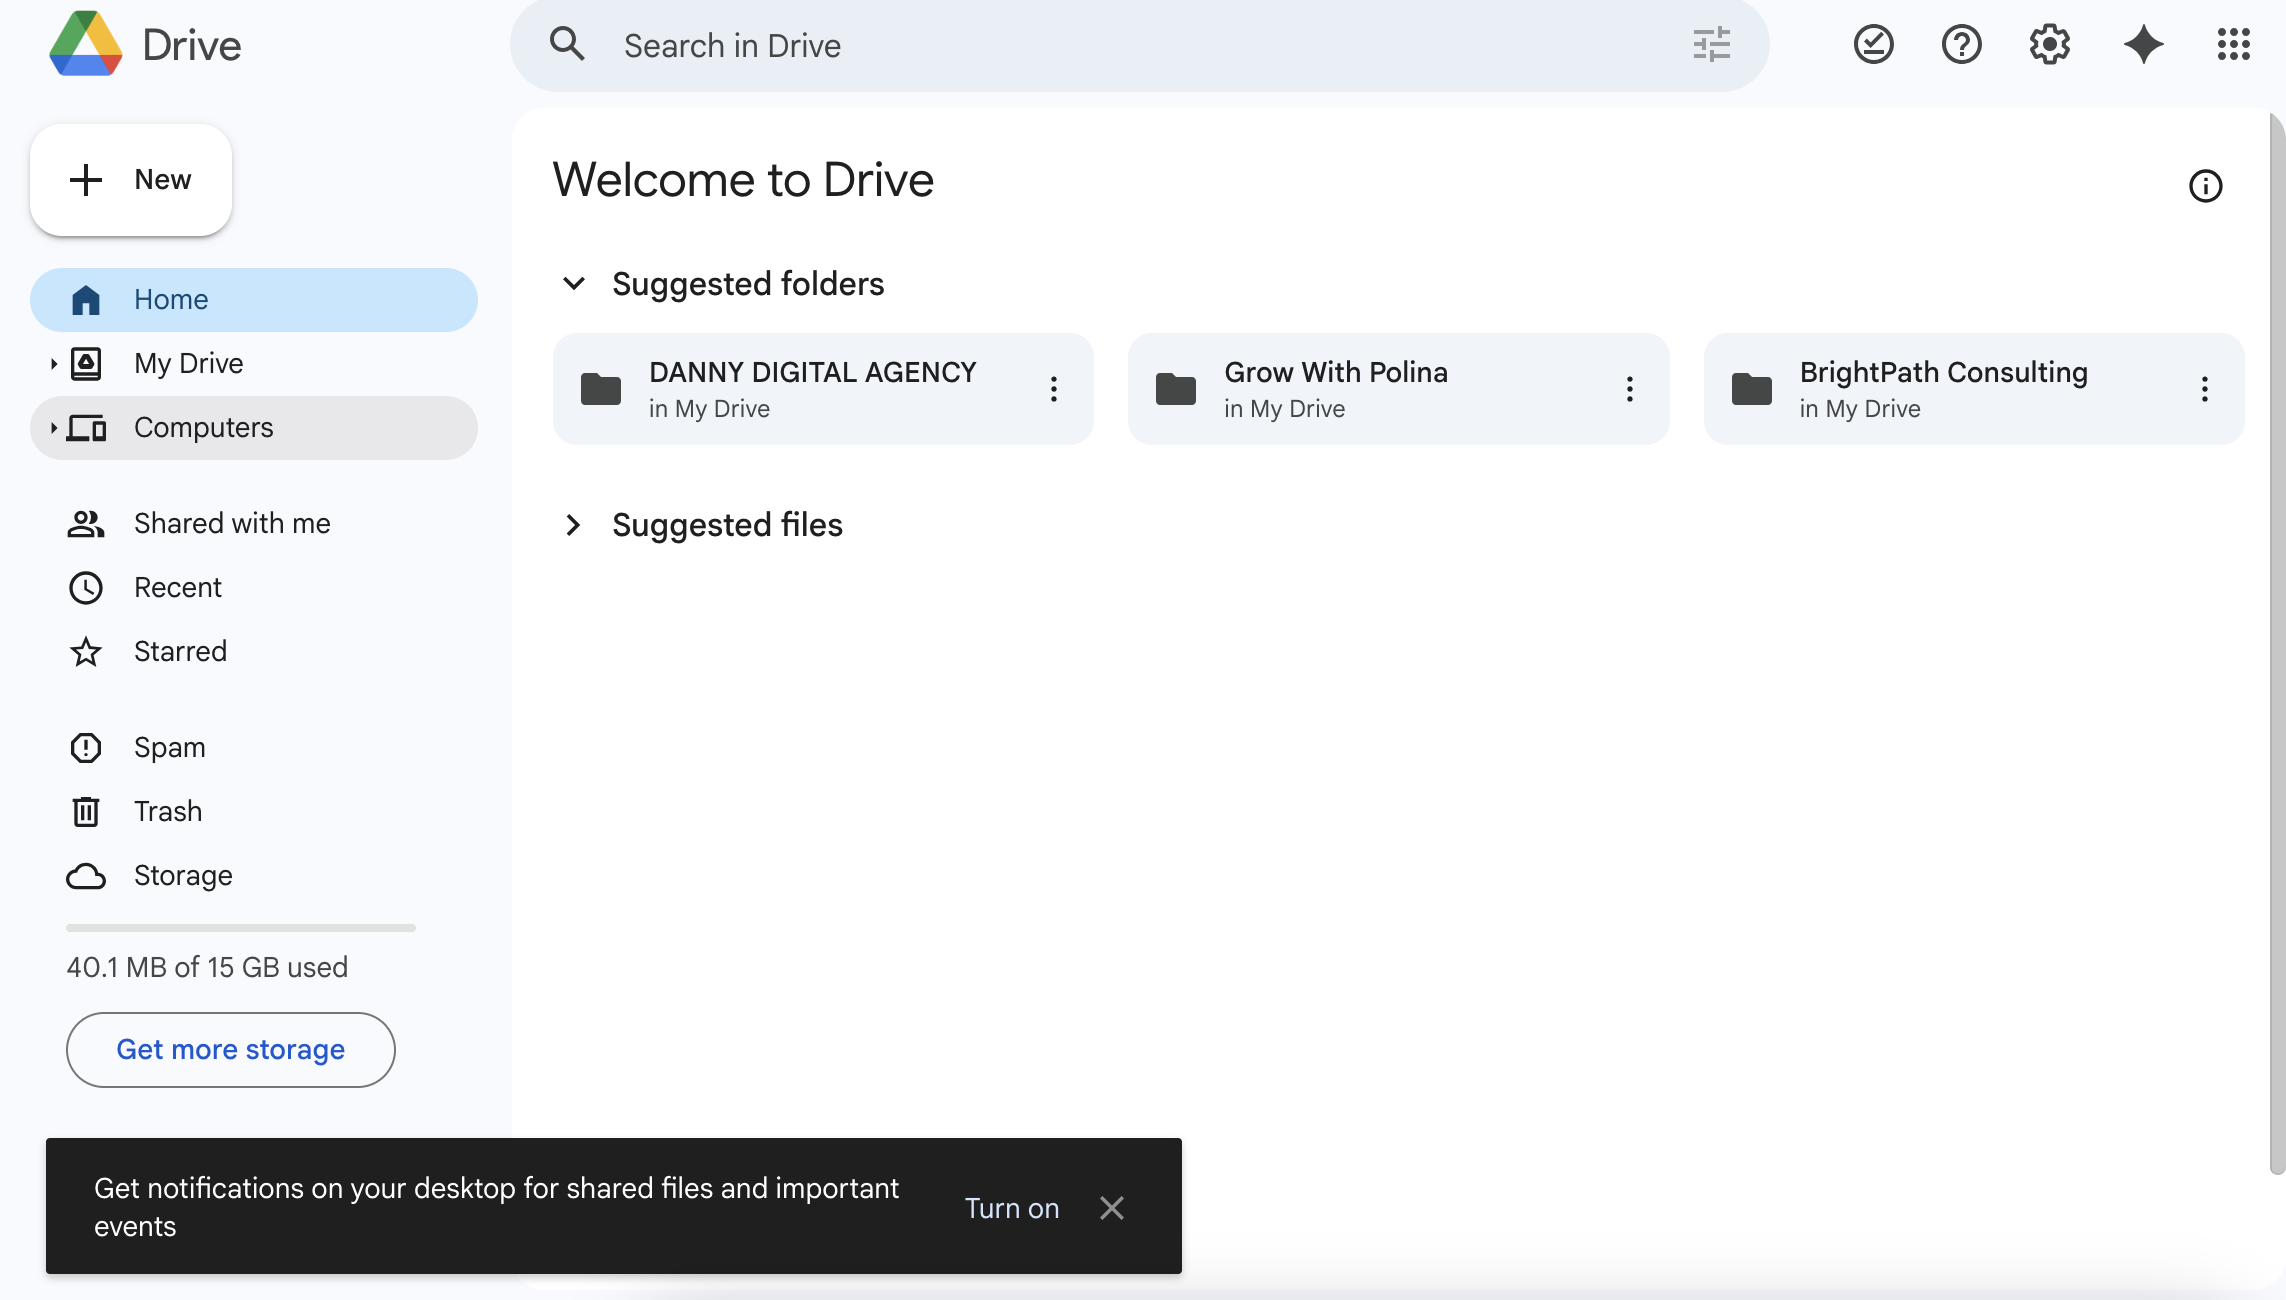Viewport: 2286px width, 1300px height.
Task: Open more actions for BrightPath Consulting
Action: click(2205, 389)
